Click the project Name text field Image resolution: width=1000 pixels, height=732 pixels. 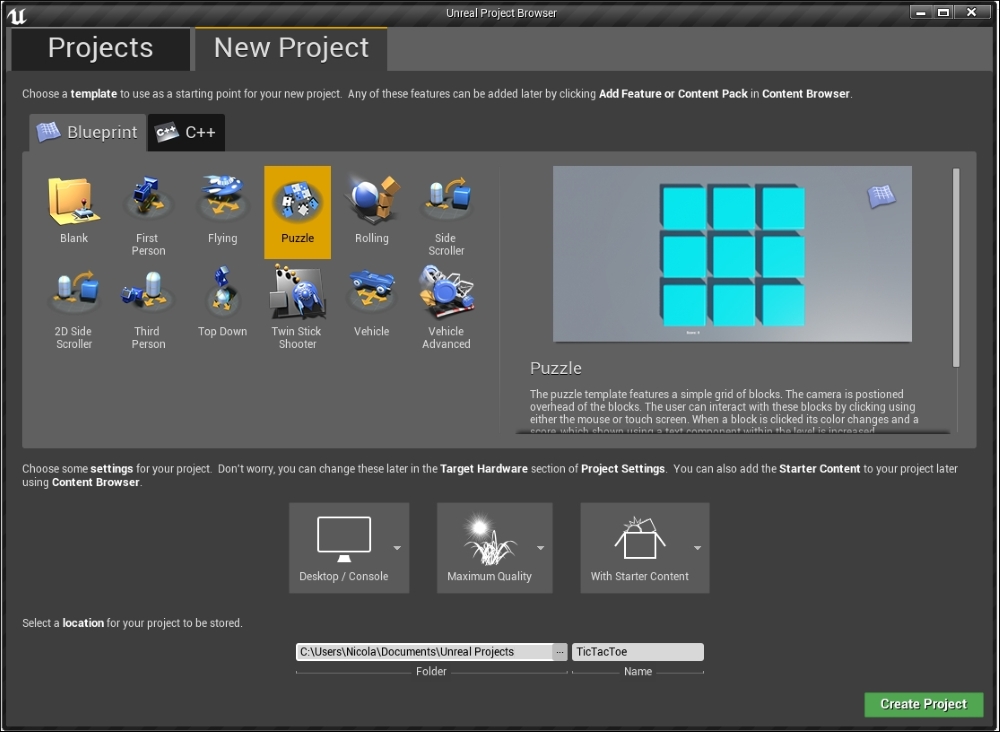[638, 652]
